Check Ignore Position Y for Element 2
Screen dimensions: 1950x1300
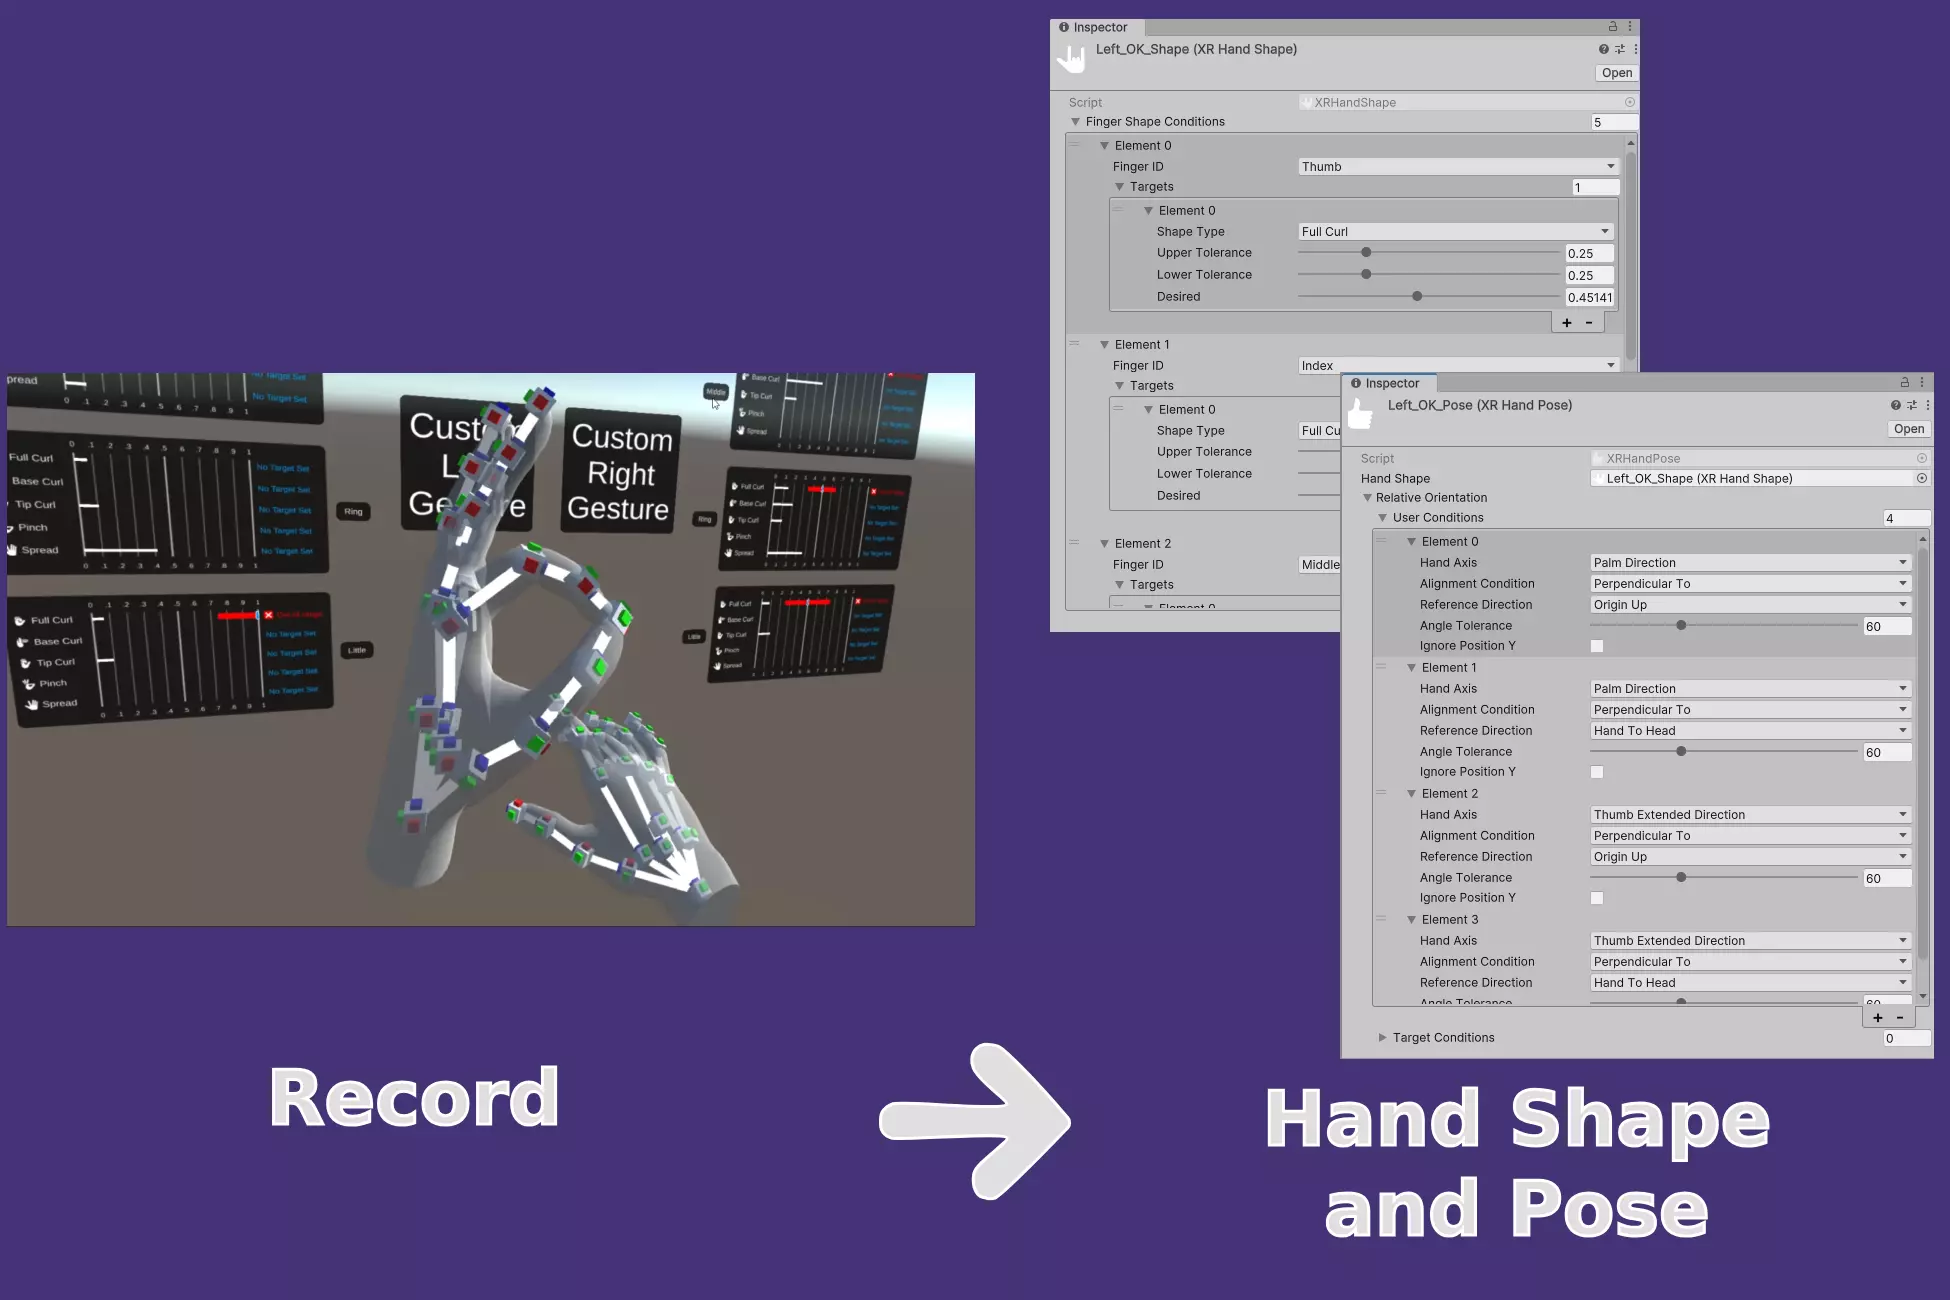[1596, 898]
